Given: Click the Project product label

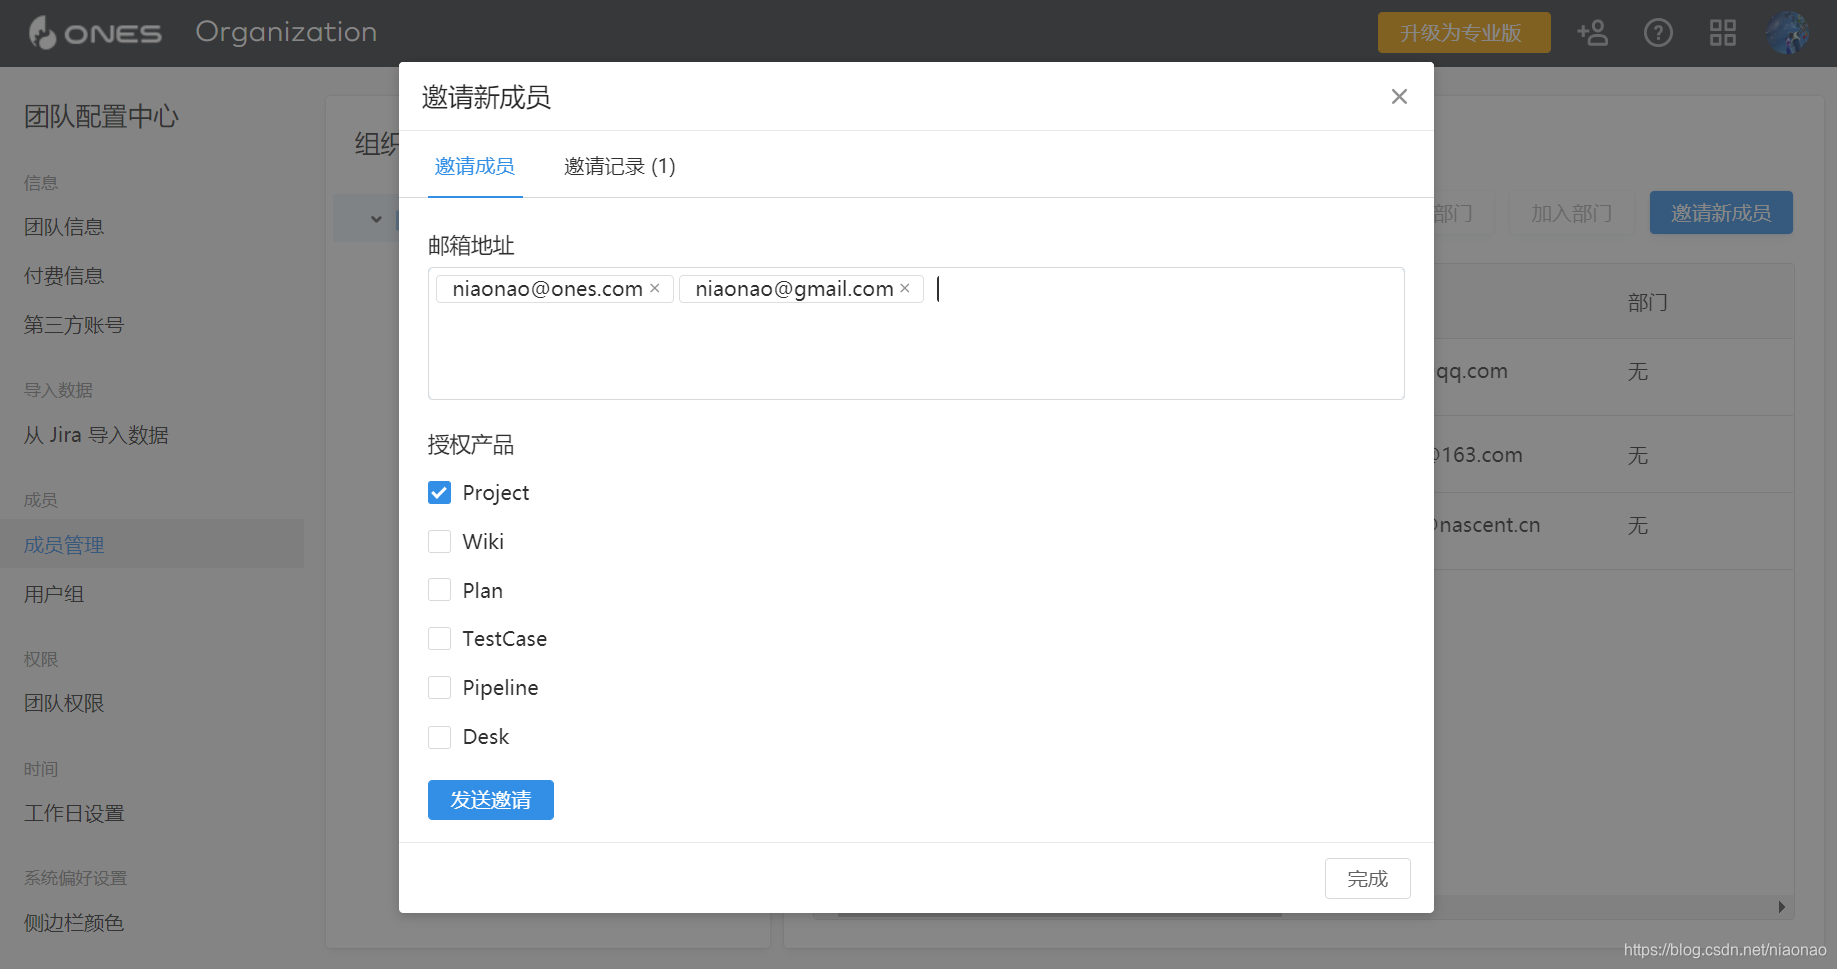Looking at the screenshot, I should [x=496, y=493].
